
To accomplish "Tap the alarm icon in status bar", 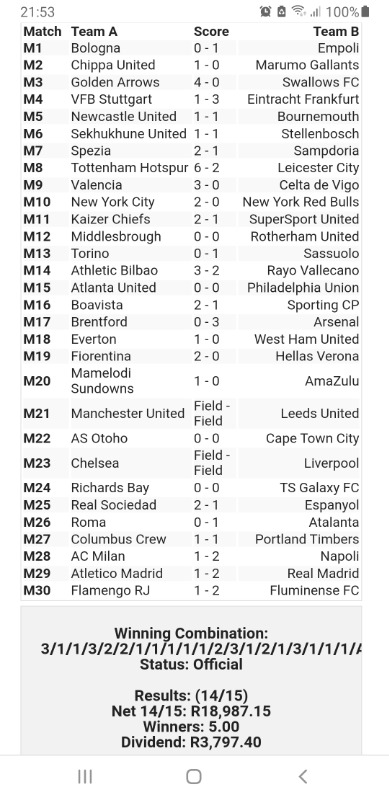I will (x=265, y=11).
